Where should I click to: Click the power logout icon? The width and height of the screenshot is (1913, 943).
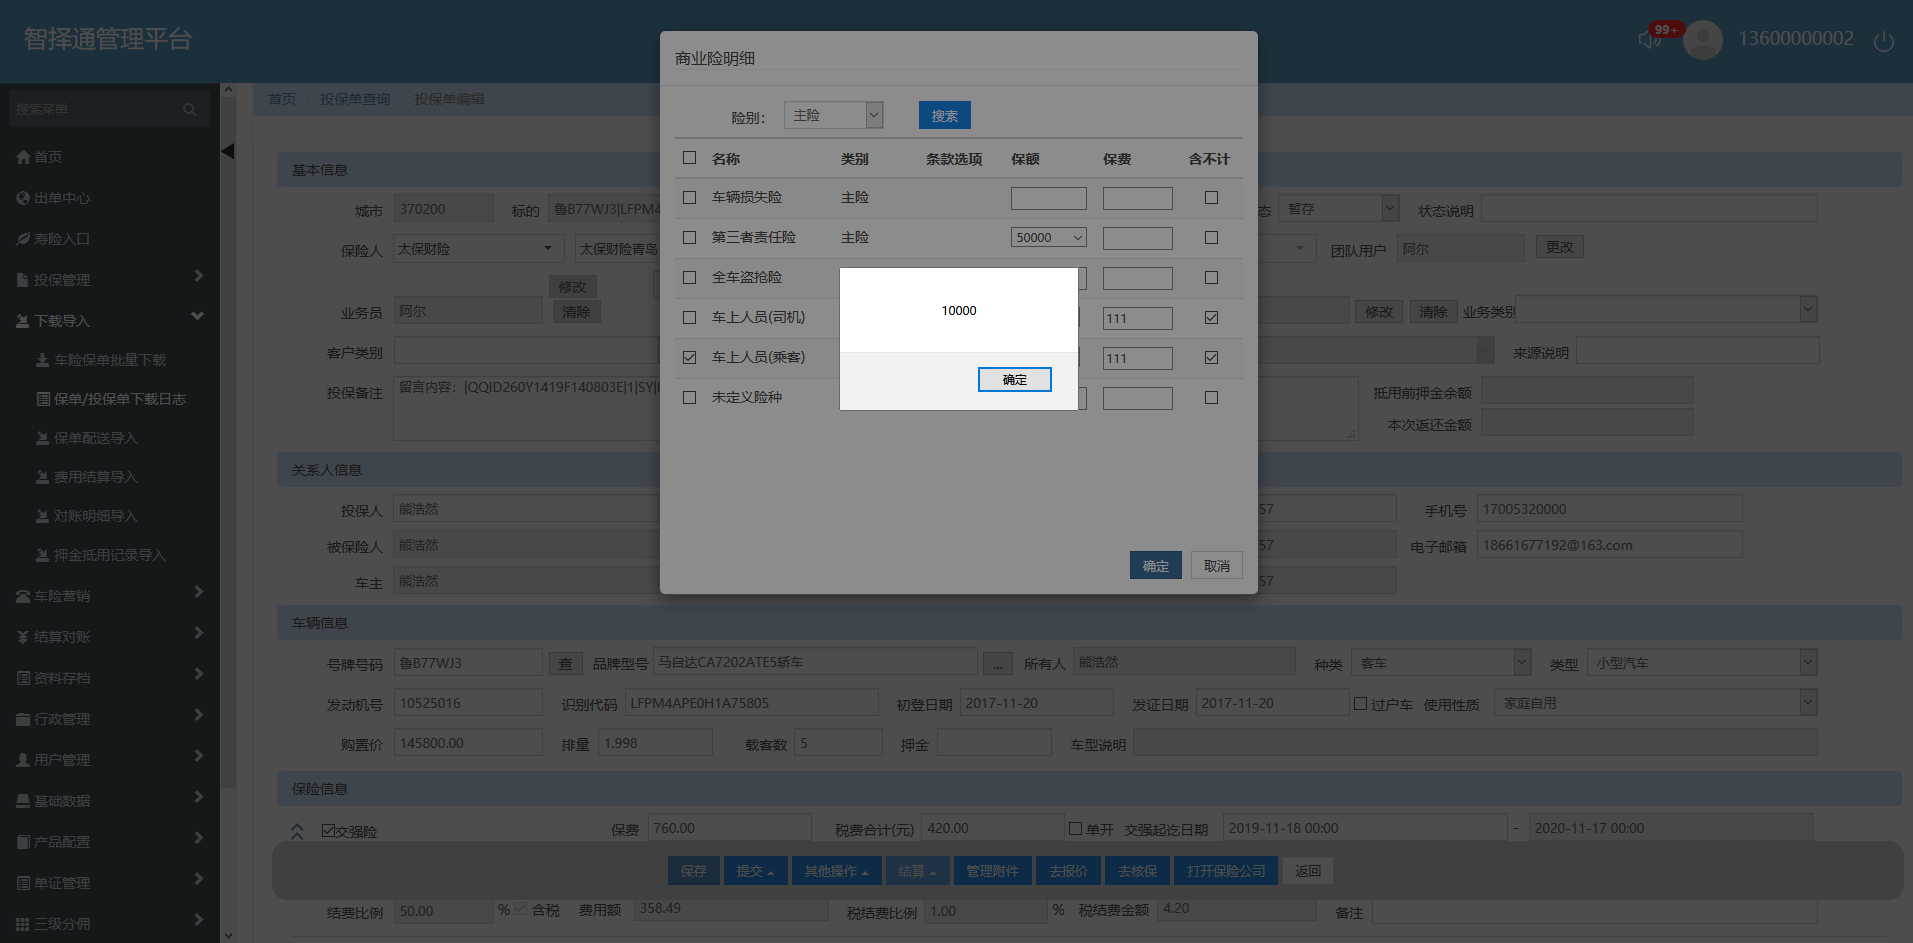(1884, 41)
